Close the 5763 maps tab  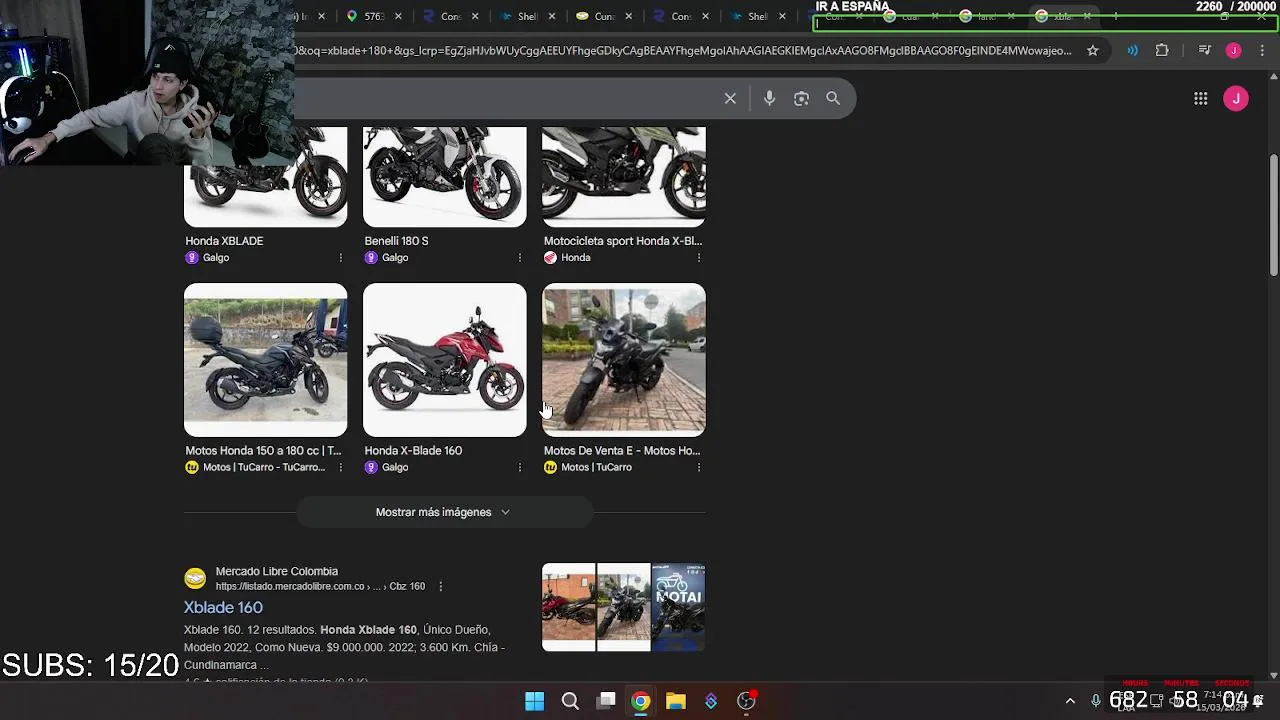[x=398, y=16]
